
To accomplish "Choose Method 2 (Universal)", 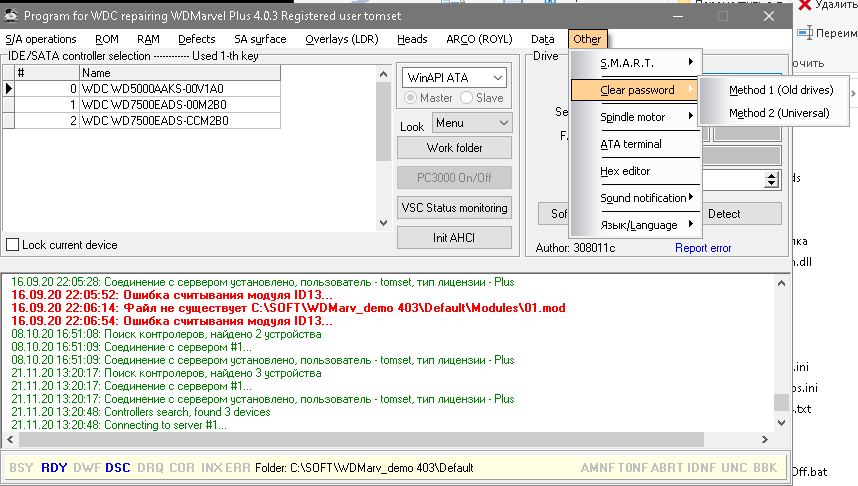I will (774, 113).
